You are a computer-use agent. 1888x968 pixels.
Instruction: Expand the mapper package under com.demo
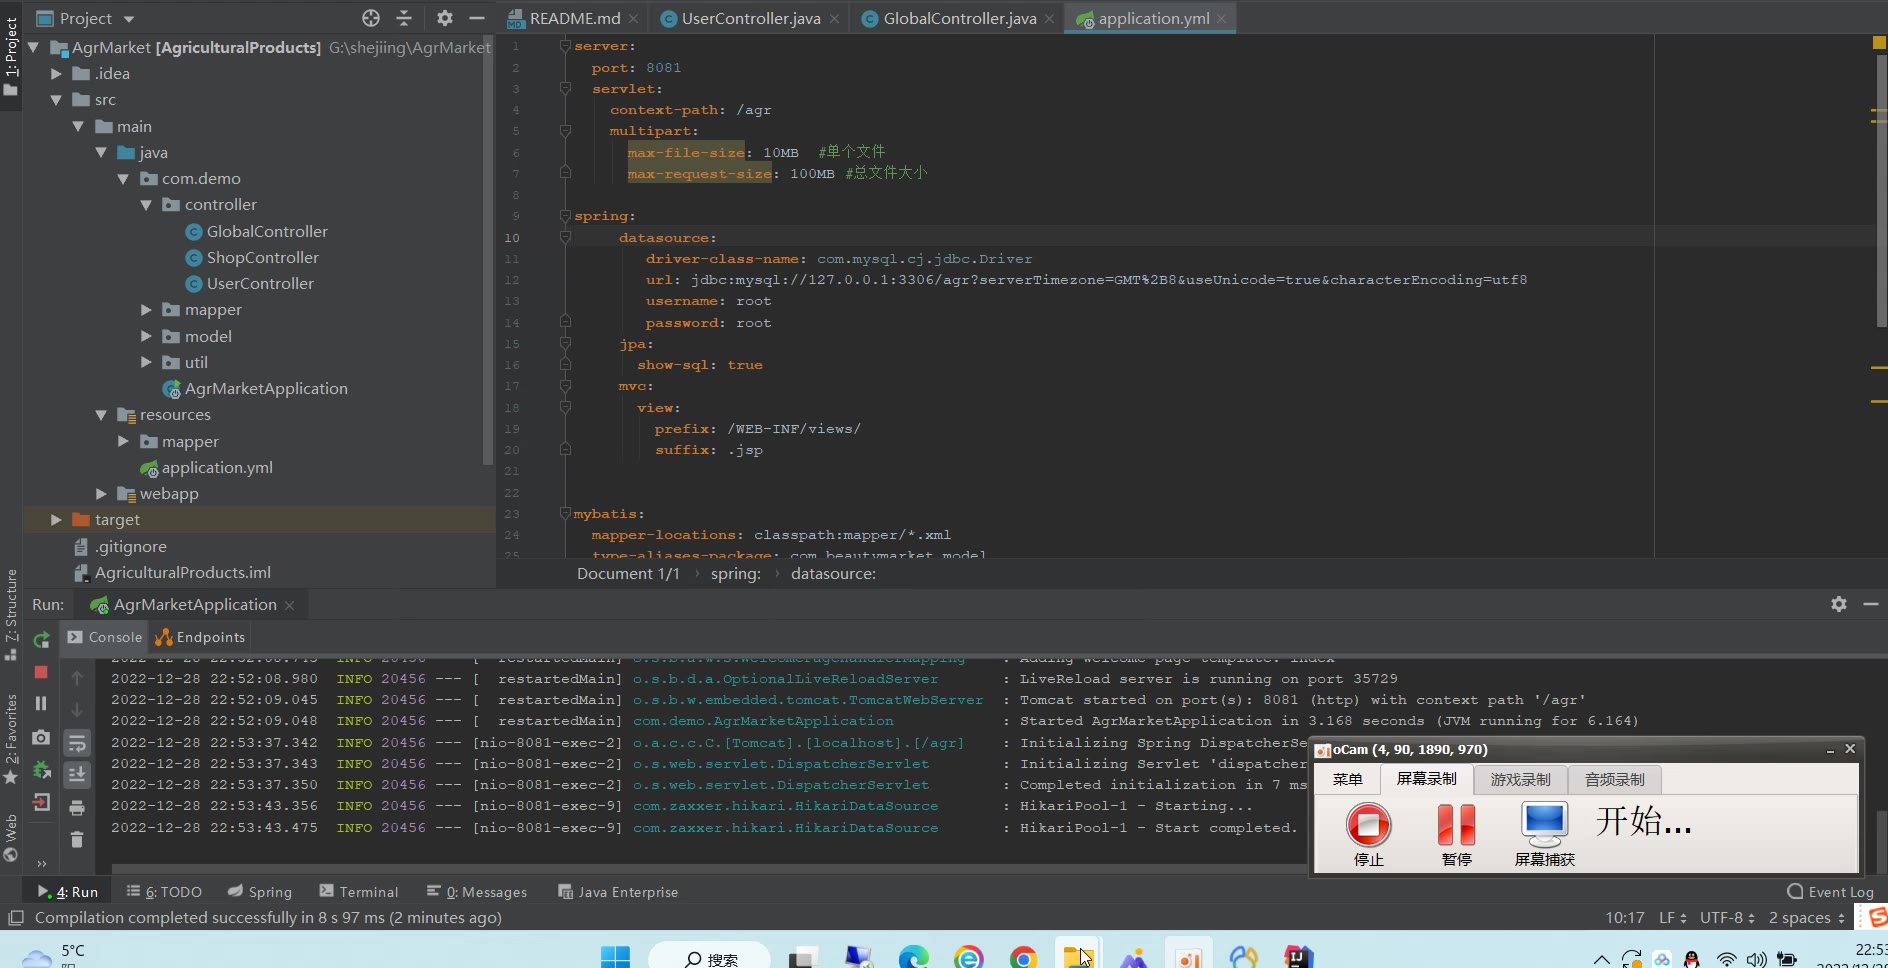[146, 310]
